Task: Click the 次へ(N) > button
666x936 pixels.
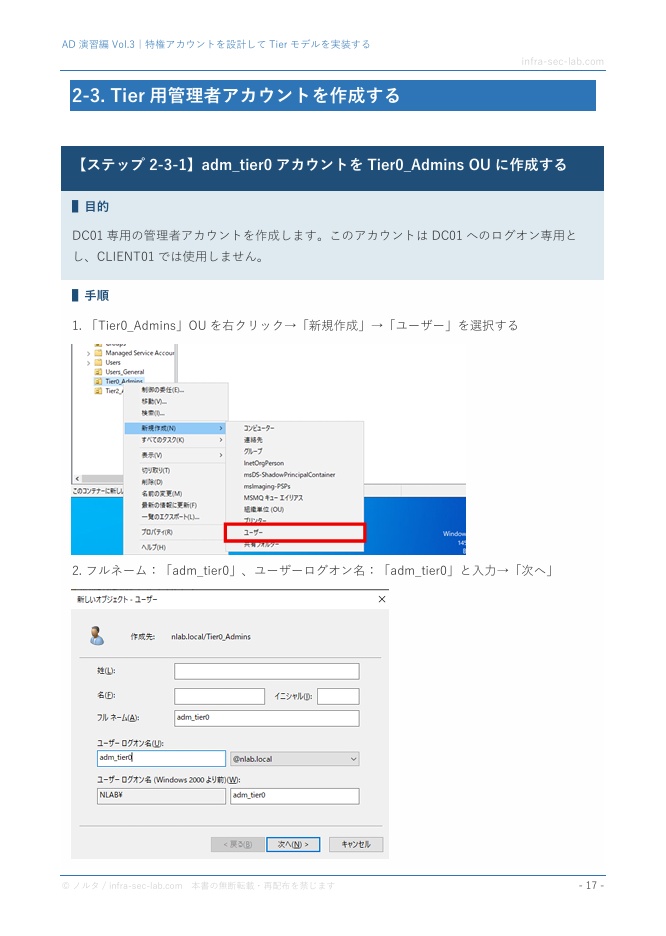Action: tap(292, 844)
